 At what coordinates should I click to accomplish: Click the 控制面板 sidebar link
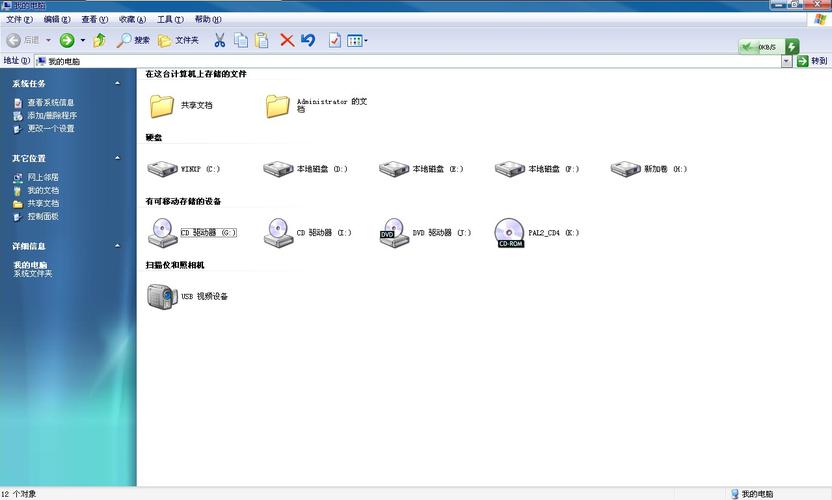click(x=43, y=216)
